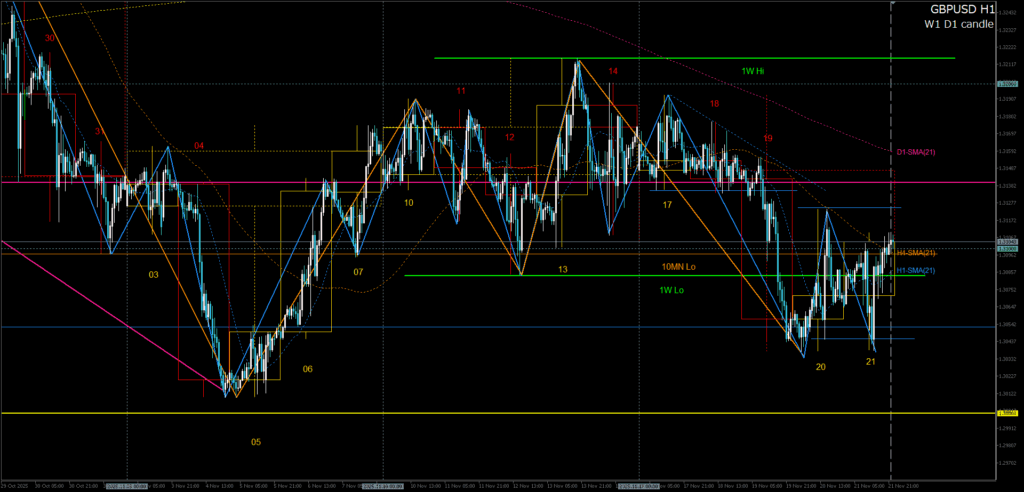Click the GBPUSD H1 chart title
This screenshot has height=492, width=1024.
[x=958, y=8]
